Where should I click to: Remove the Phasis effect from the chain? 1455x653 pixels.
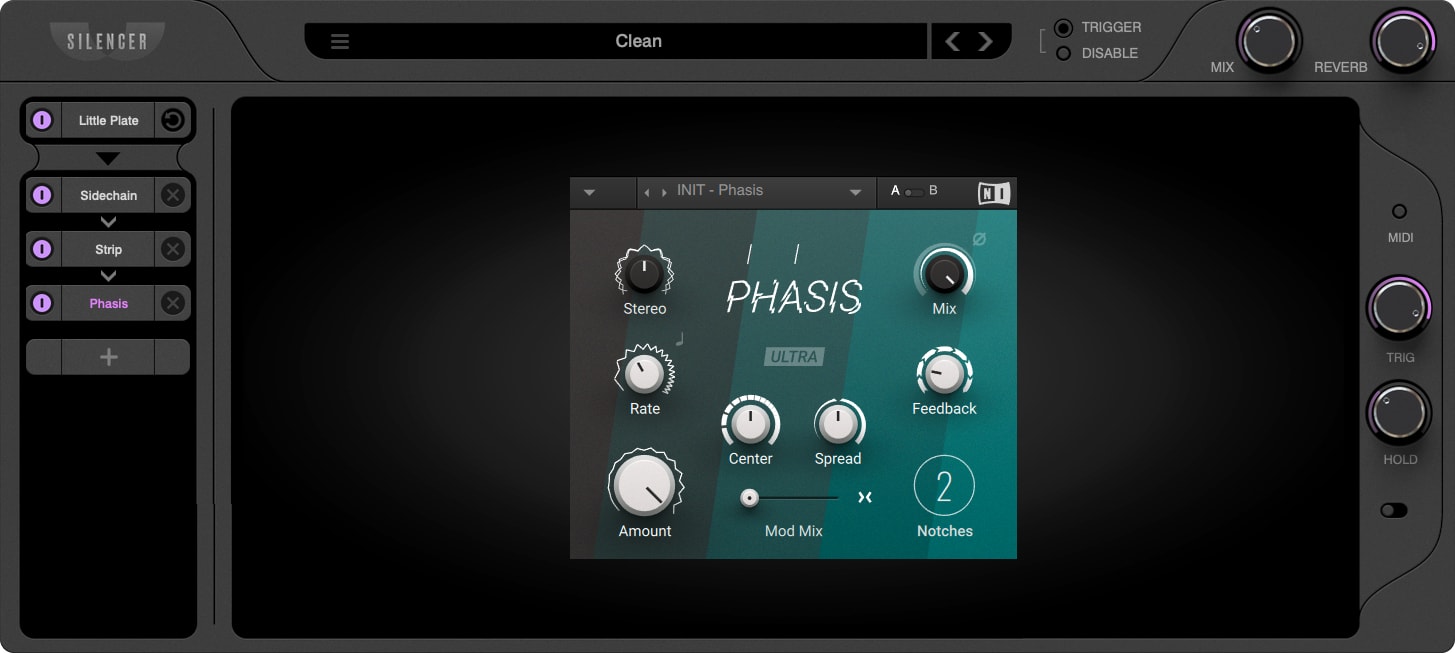point(172,303)
